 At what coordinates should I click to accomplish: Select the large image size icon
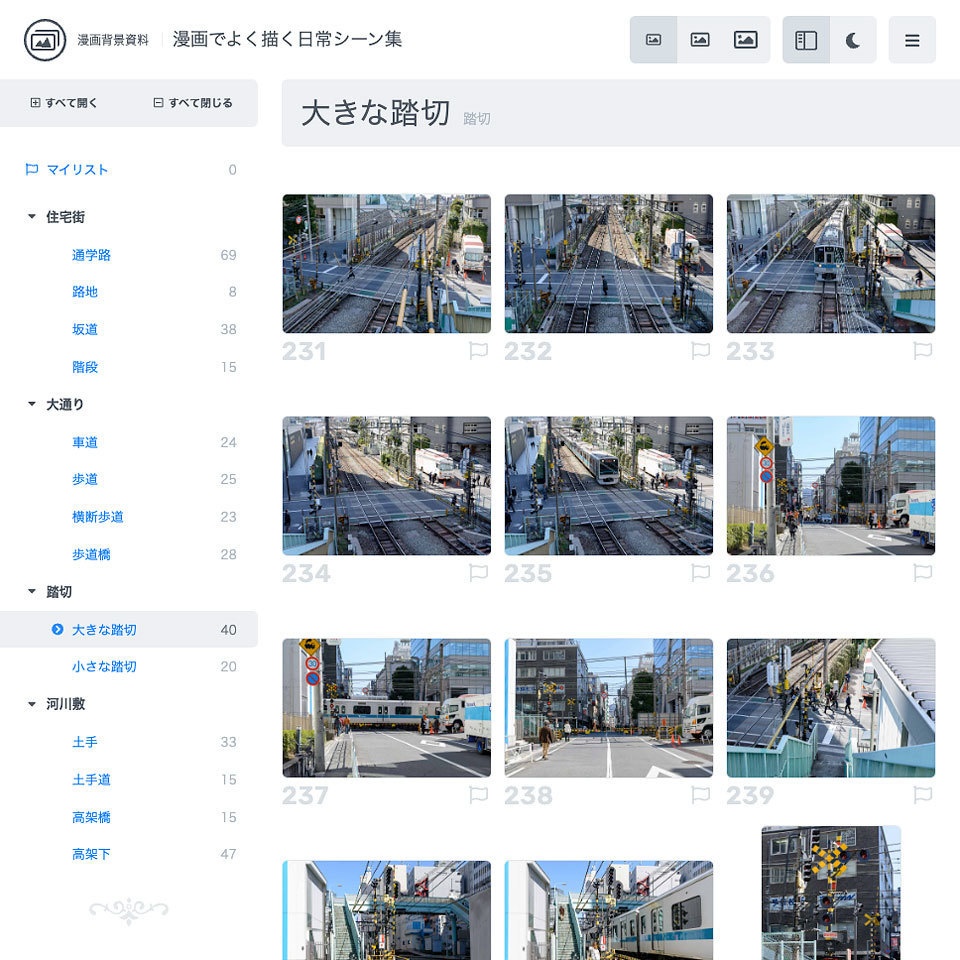tap(747, 39)
